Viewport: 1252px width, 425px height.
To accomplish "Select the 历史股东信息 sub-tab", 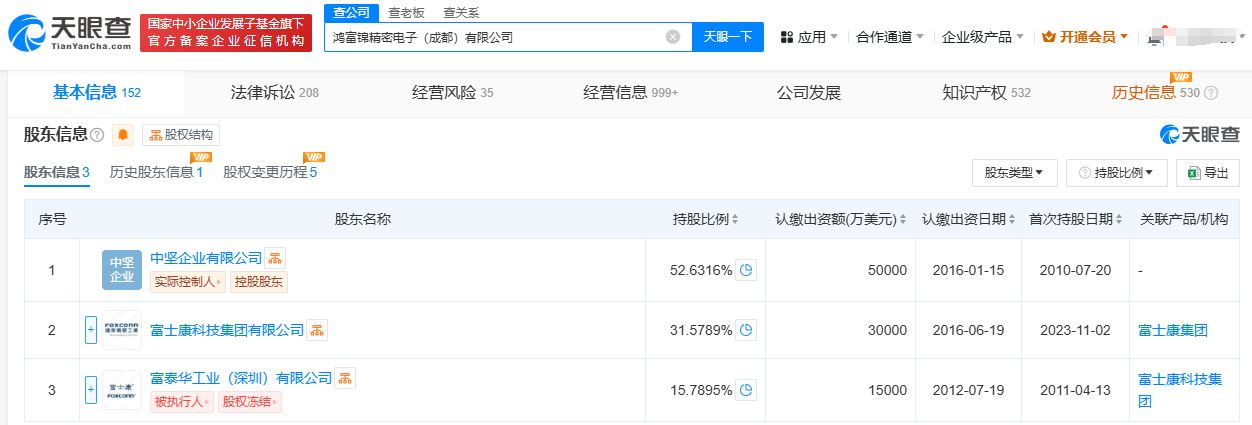I will point(156,172).
